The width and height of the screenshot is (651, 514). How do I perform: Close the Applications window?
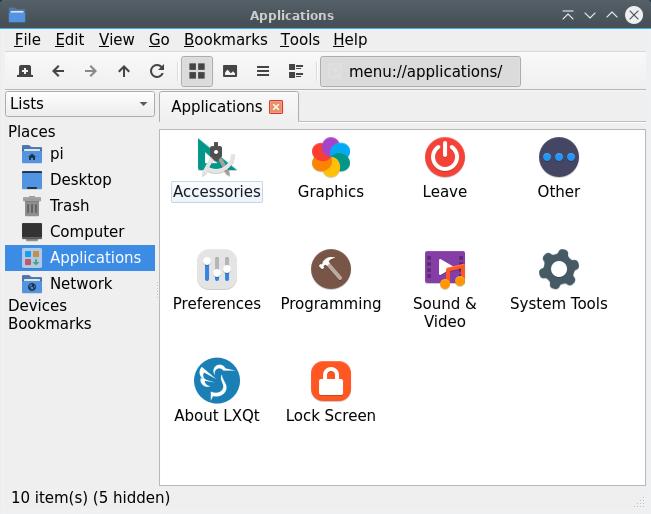[x=634, y=15]
